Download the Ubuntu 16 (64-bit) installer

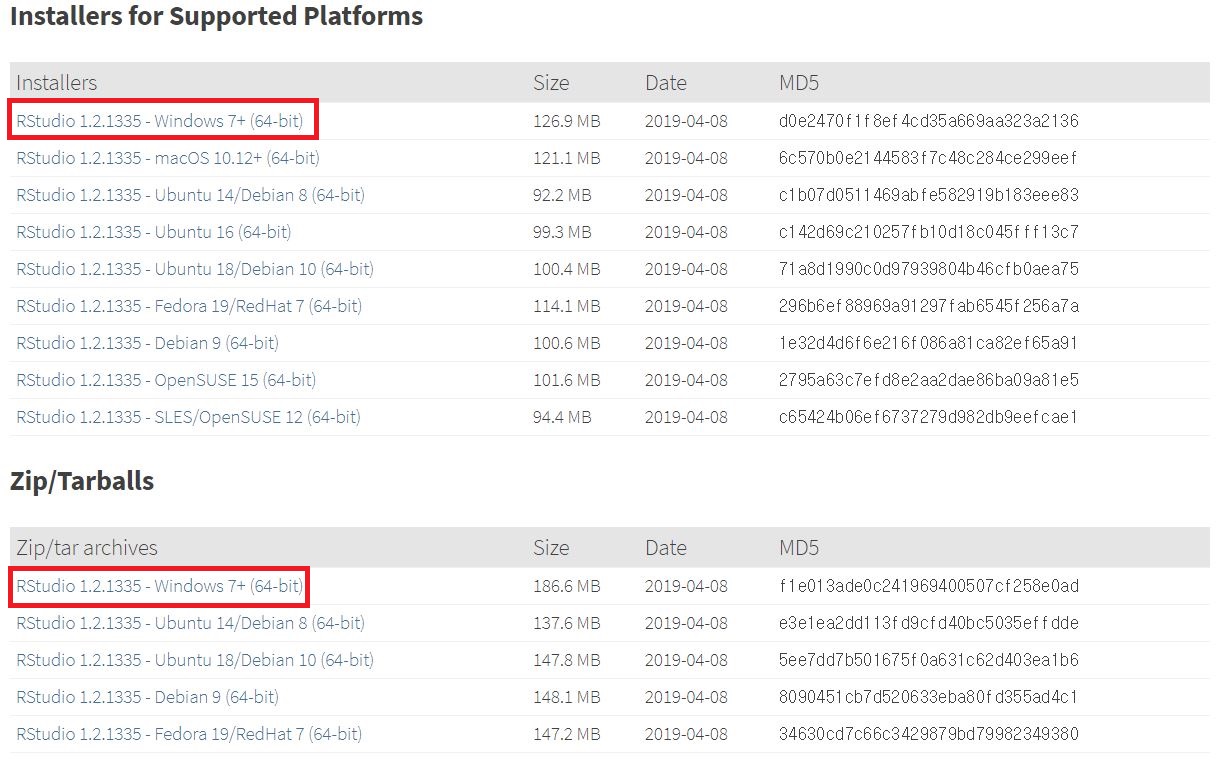[154, 232]
